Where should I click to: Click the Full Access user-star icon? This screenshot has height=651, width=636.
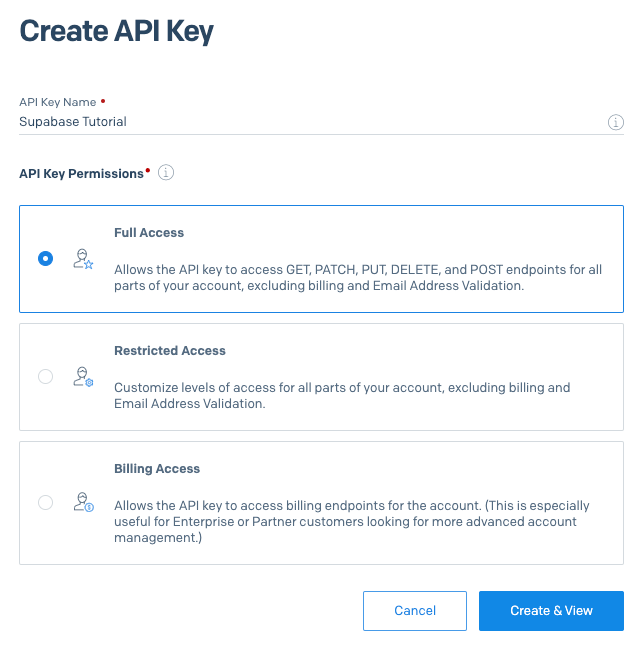[83, 259]
